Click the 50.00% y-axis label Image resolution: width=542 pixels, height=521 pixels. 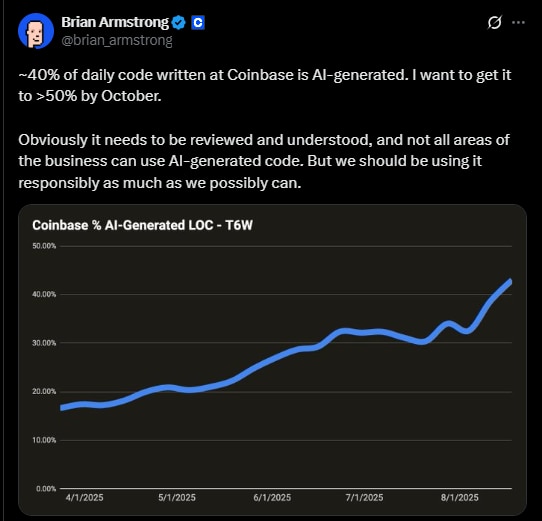[44, 246]
